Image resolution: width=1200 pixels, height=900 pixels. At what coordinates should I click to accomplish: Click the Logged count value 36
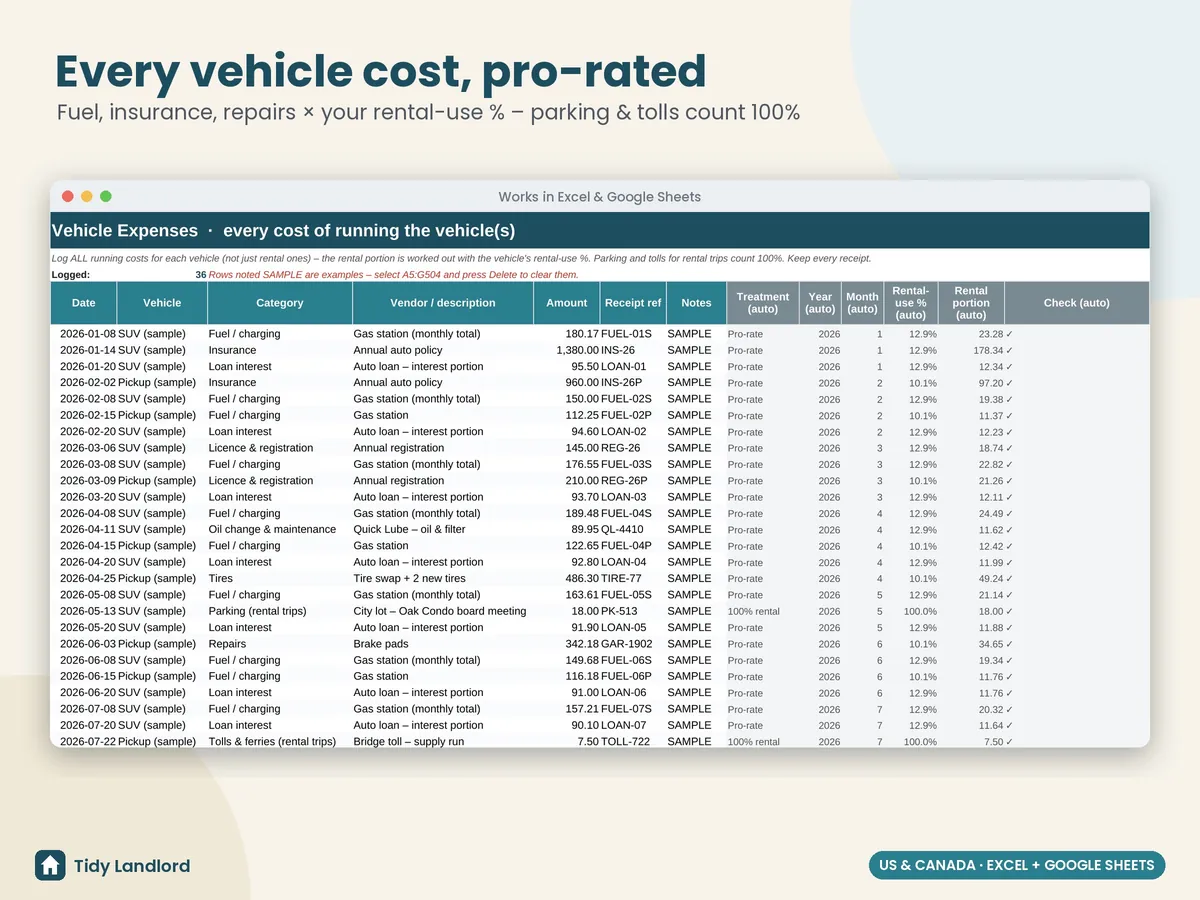point(201,275)
